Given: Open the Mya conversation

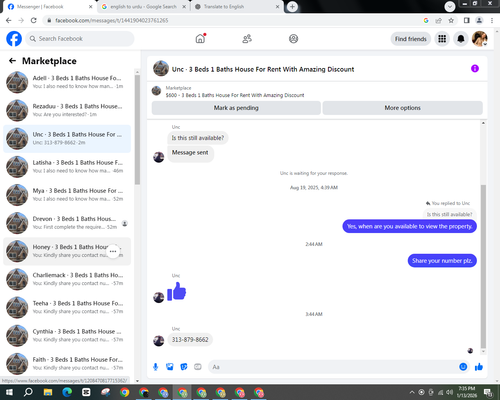Looking at the screenshot, I should pyautogui.click(x=67, y=195).
